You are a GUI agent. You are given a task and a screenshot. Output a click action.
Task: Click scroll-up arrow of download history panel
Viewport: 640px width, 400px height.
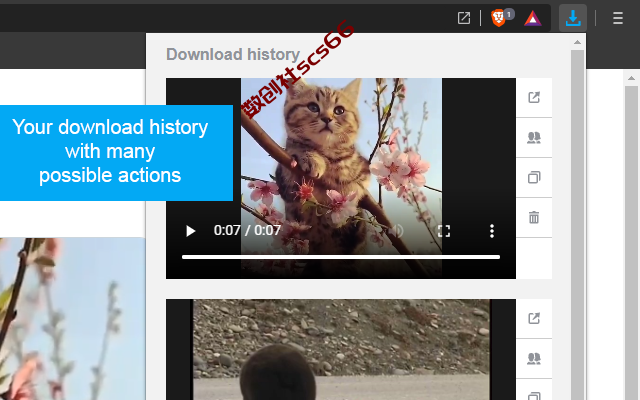(577, 42)
